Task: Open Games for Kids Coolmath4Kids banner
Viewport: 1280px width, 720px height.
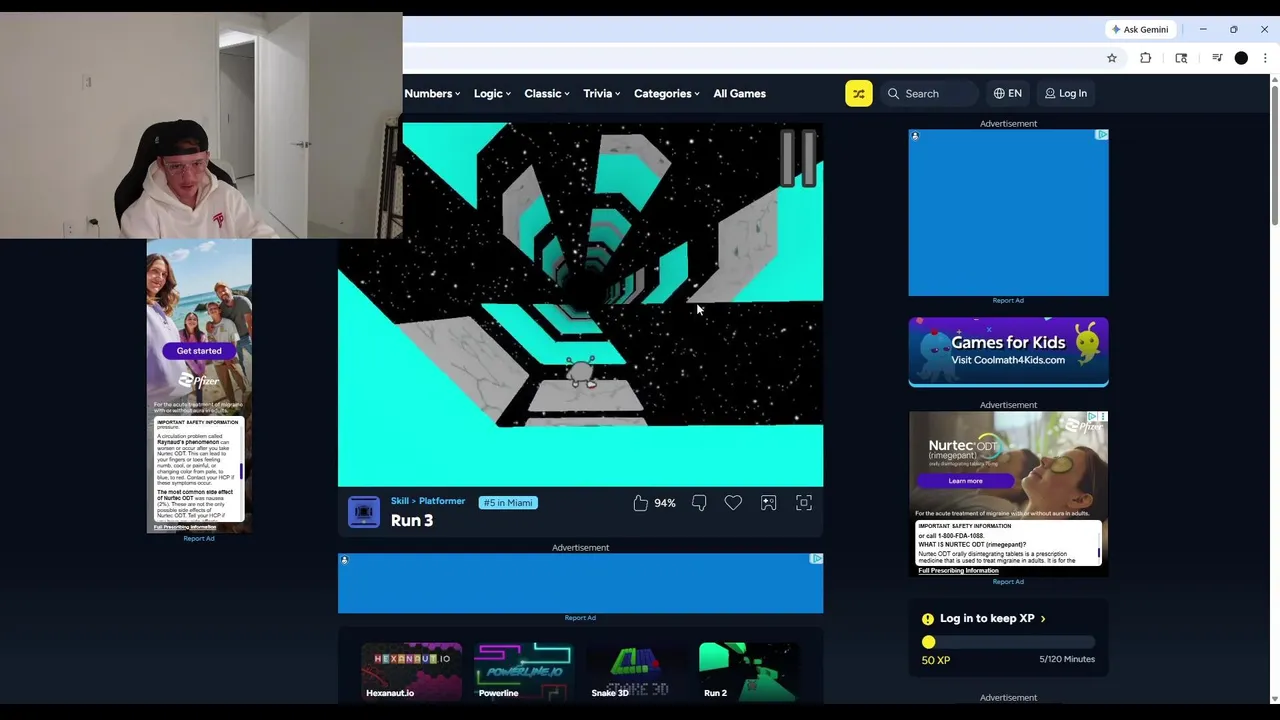Action: pyautogui.click(x=1008, y=351)
